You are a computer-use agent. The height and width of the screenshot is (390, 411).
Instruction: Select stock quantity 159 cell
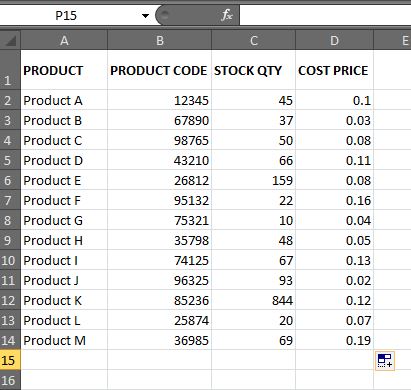click(x=253, y=180)
